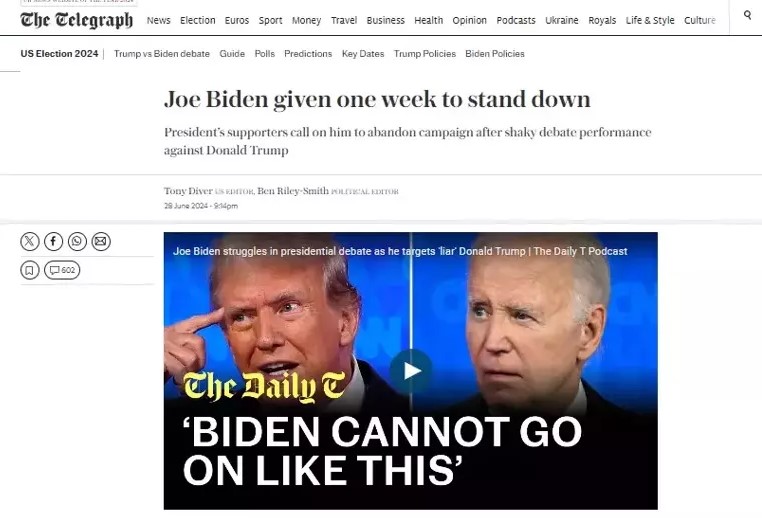762x518 pixels.
Task: Select the Polls sub-navigation tab
Action: click(264, 53)
